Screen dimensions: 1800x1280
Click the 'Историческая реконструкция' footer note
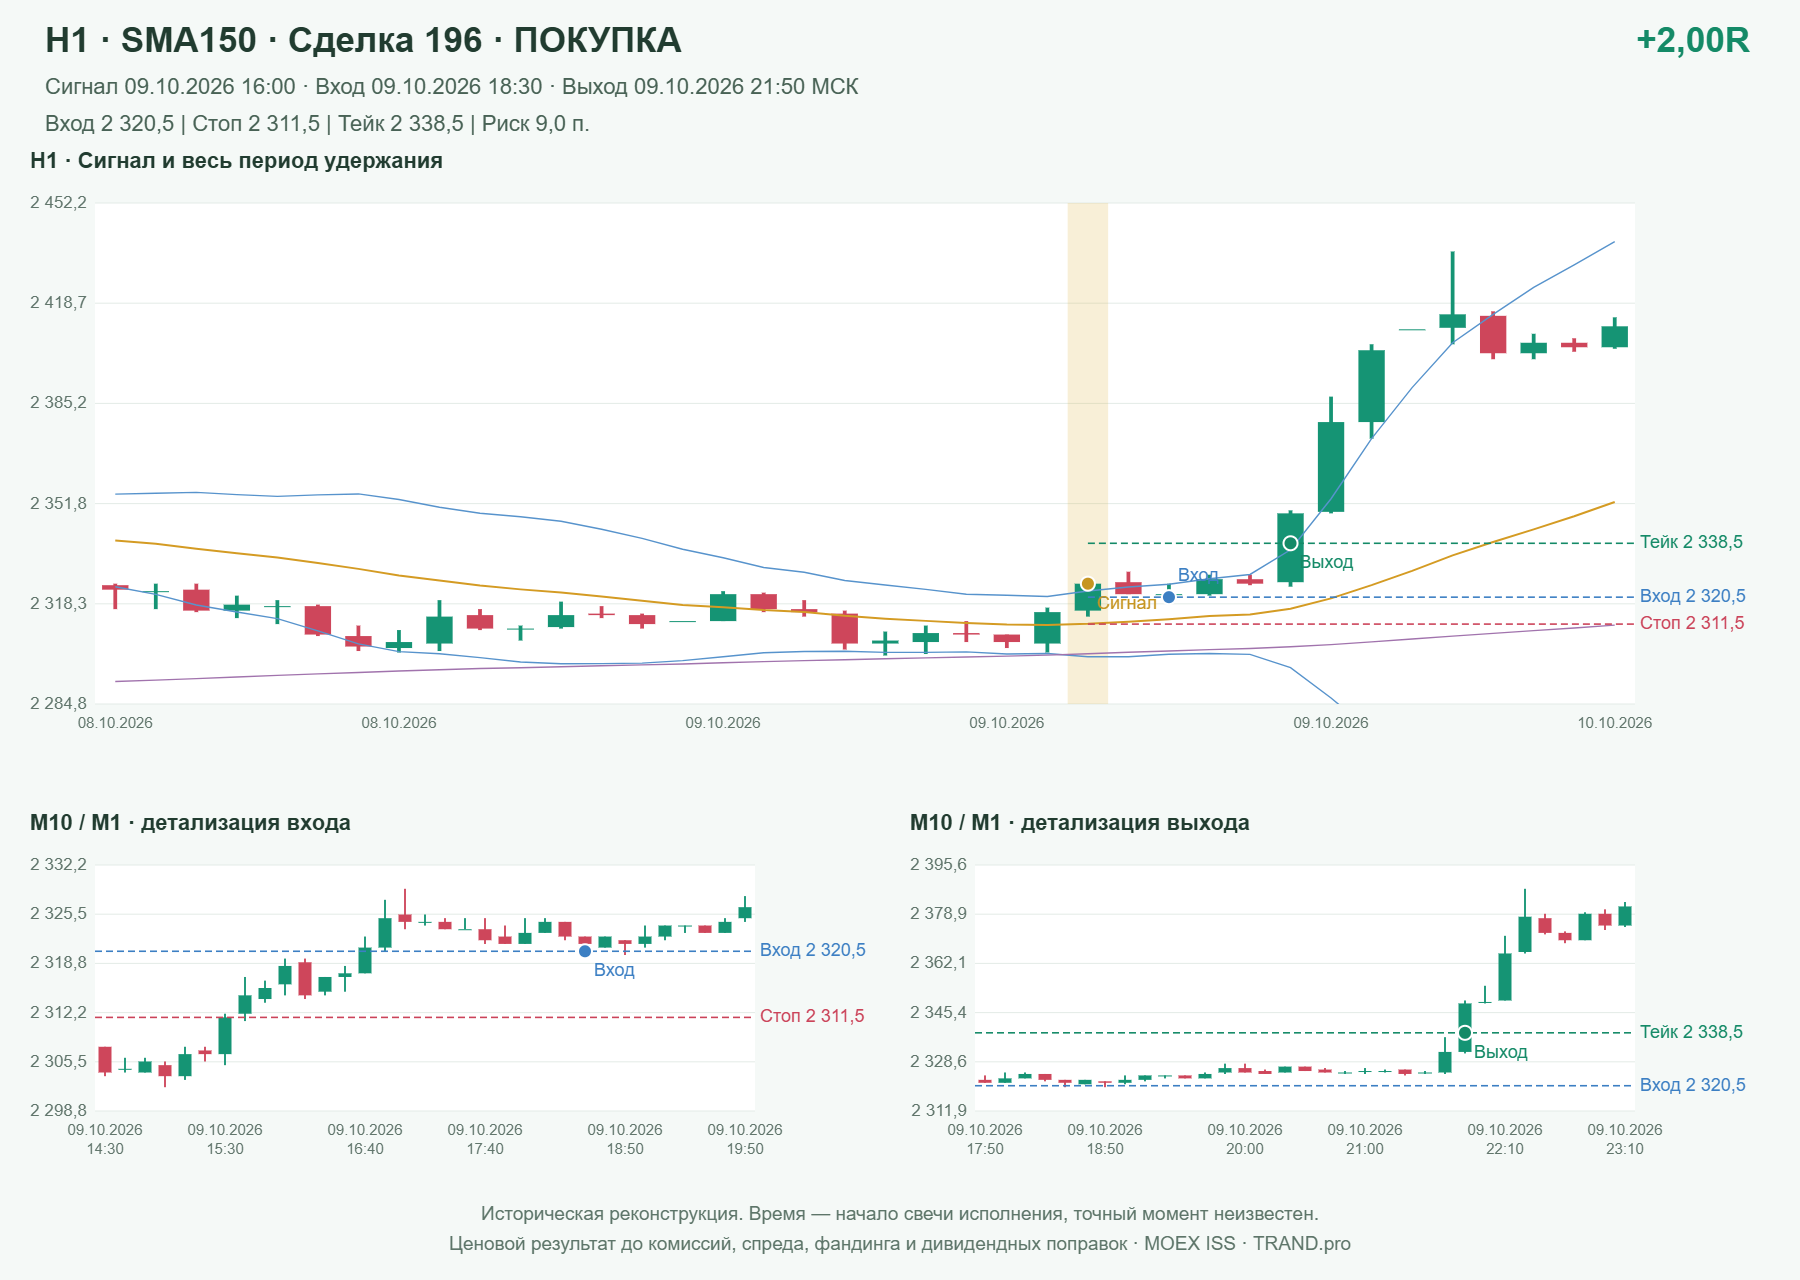pos(900,1214)
